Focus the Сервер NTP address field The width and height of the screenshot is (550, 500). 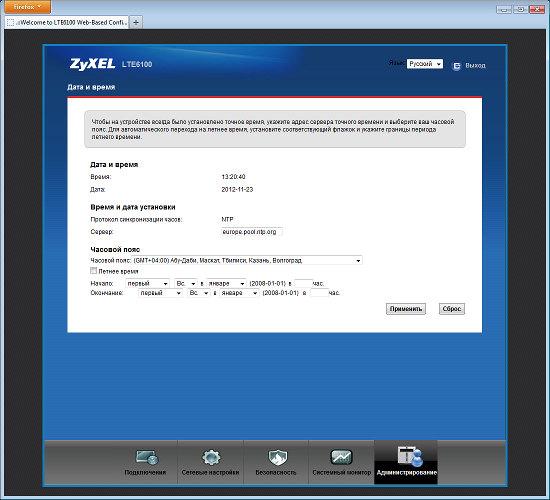pyautogui.click(x=252, y=232)
